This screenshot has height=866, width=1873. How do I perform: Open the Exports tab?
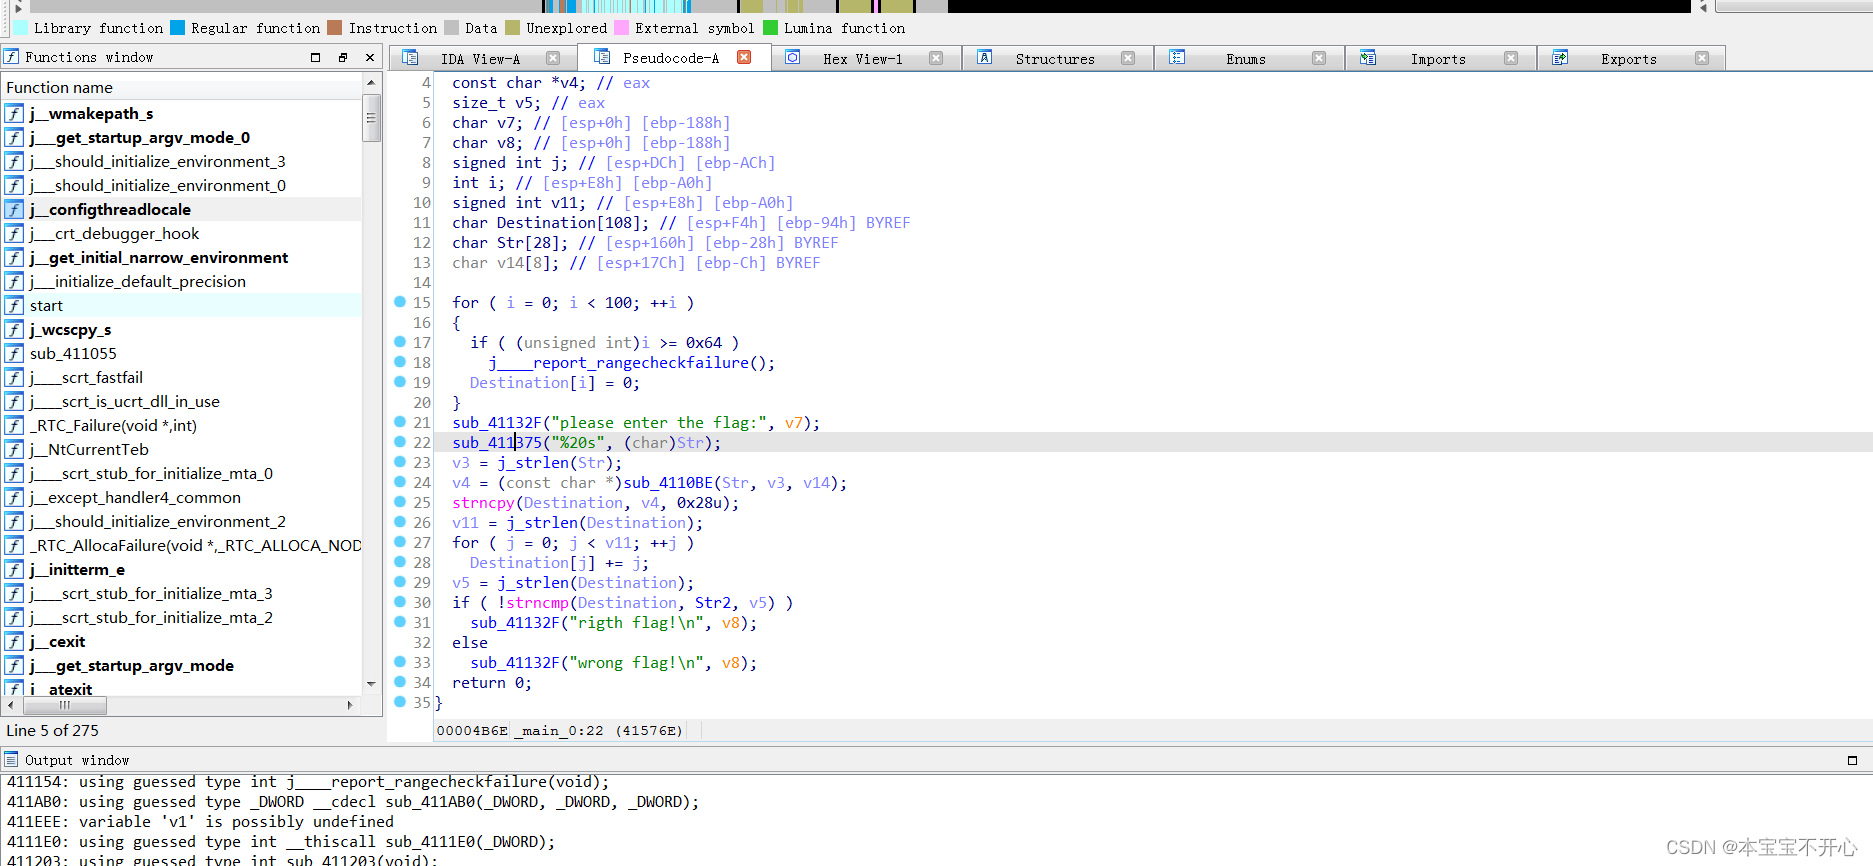[1628, 59]
